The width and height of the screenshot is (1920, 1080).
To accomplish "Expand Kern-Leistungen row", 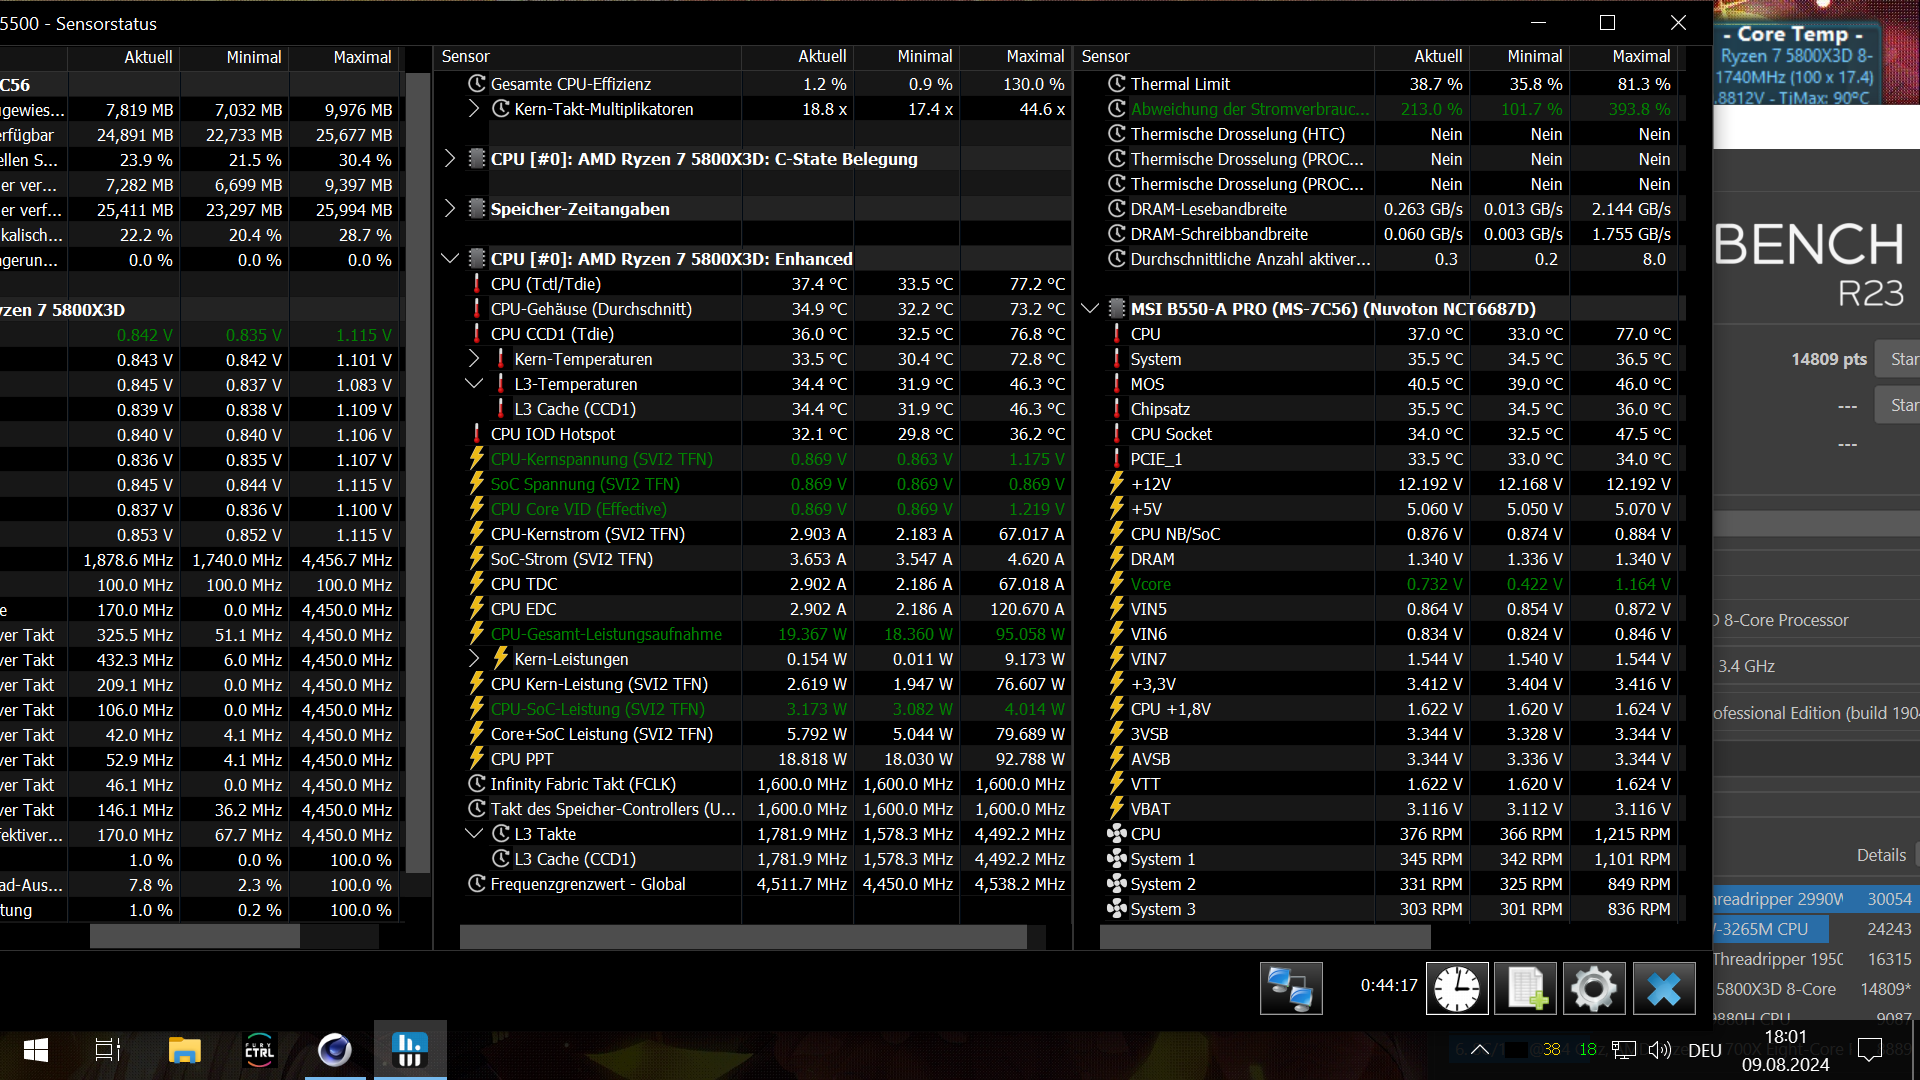I will (x=474, y=659).
